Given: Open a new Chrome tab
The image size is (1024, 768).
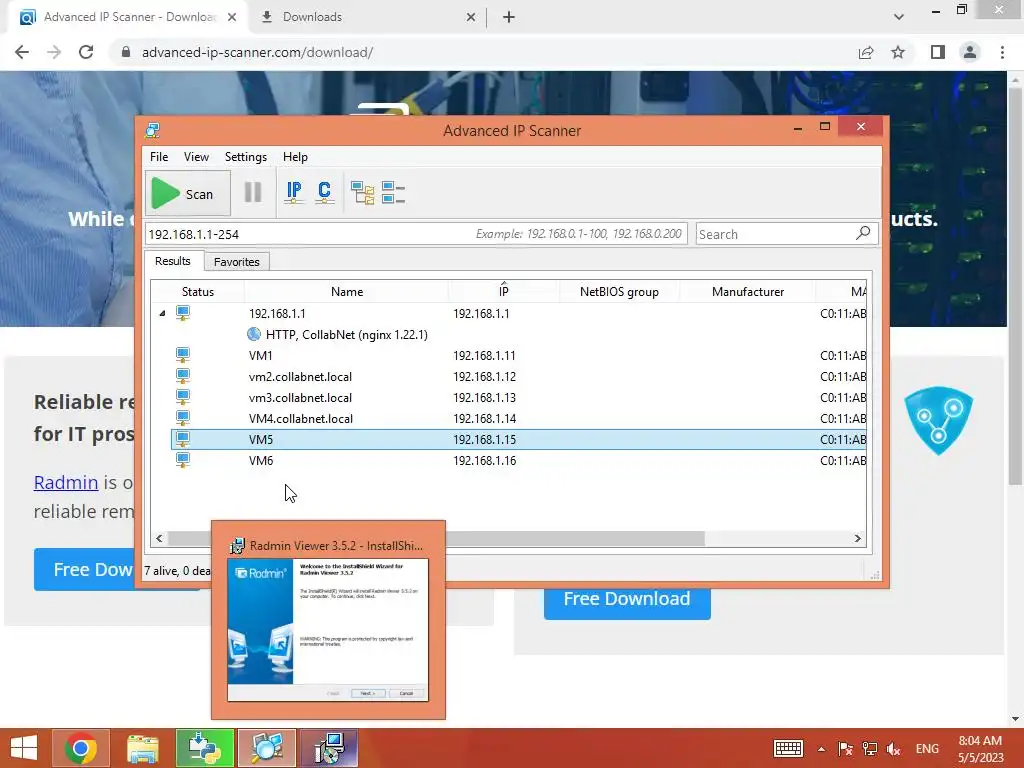Looking at the screenshot, I should click(x=509, y=17).
